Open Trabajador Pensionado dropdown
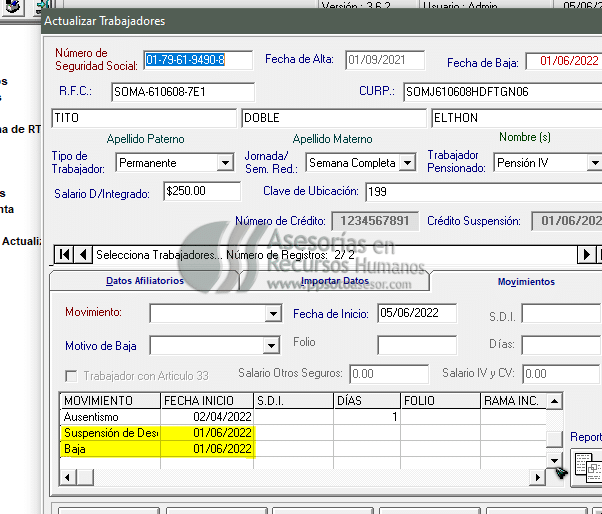The height and width of the screenshot is (514, 602). point(594,162)
